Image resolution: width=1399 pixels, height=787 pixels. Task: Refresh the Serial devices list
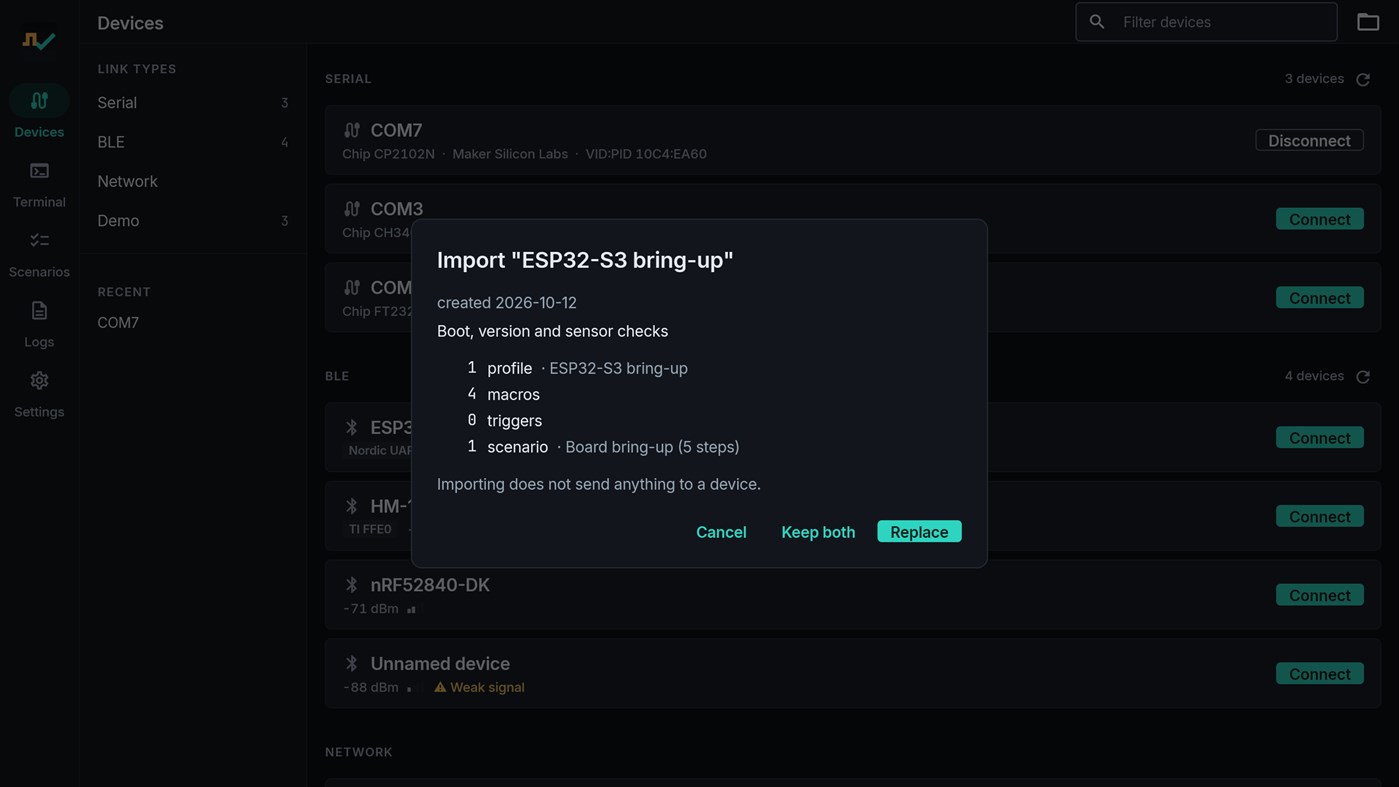[1363, 79]
